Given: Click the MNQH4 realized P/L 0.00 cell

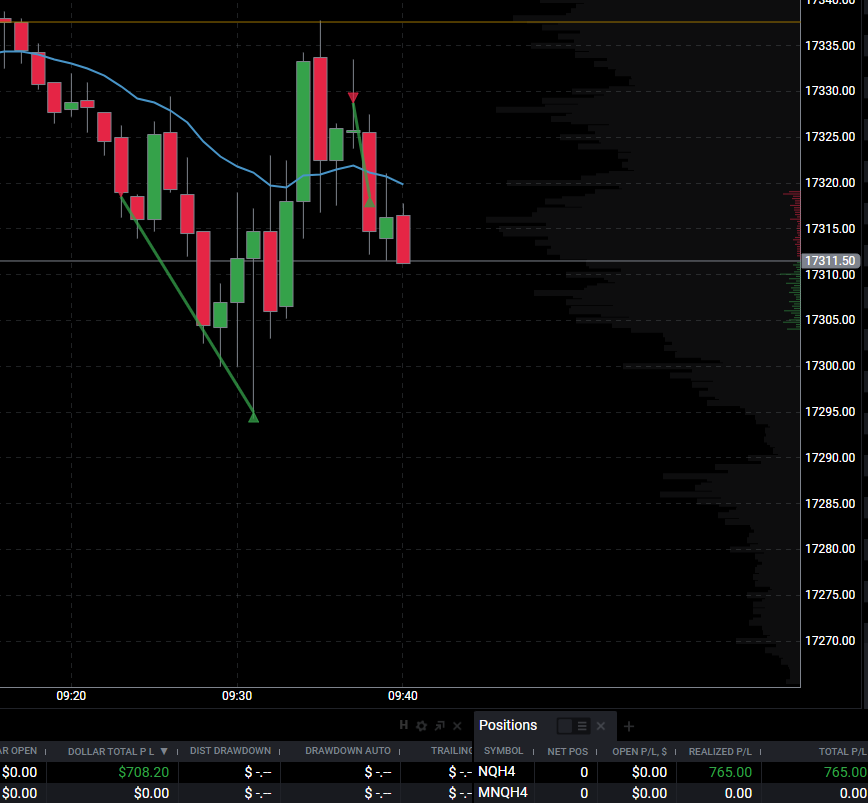Looking at the screenshot, I should pyautogui.click(x=738, y=793).
